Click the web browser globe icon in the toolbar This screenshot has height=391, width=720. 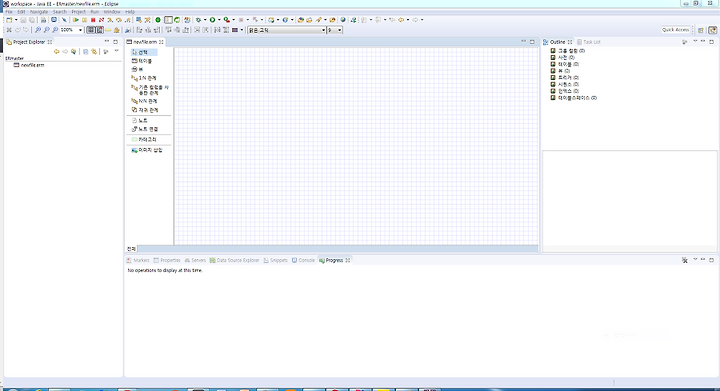tap(343, 20)
